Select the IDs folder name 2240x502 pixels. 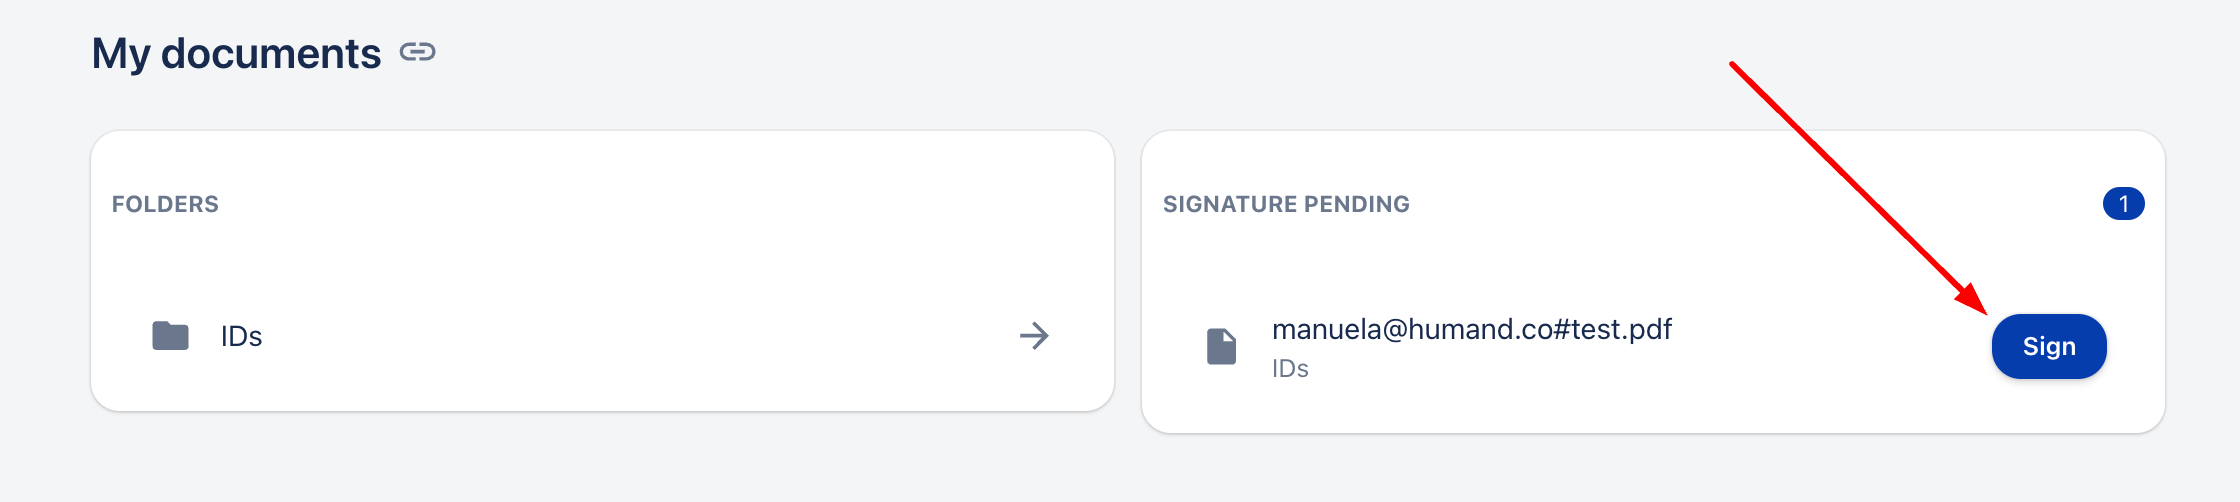tap(241, 337)
